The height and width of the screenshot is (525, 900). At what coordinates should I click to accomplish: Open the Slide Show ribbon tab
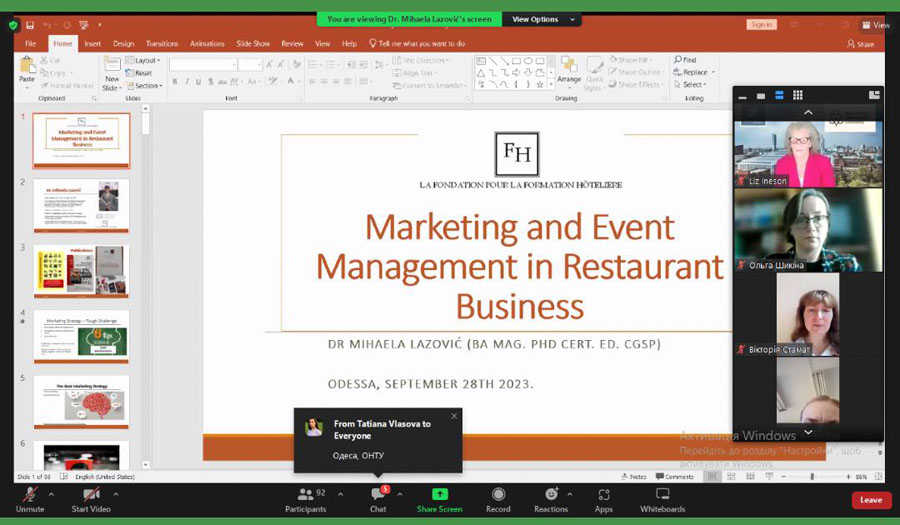click(x=253, y=44)
